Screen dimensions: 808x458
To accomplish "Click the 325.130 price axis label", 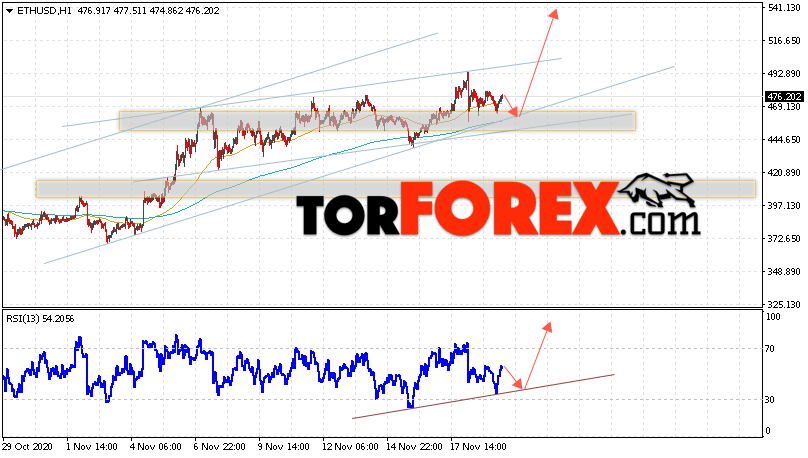I will pyautogui.click(x=784, y=304).
